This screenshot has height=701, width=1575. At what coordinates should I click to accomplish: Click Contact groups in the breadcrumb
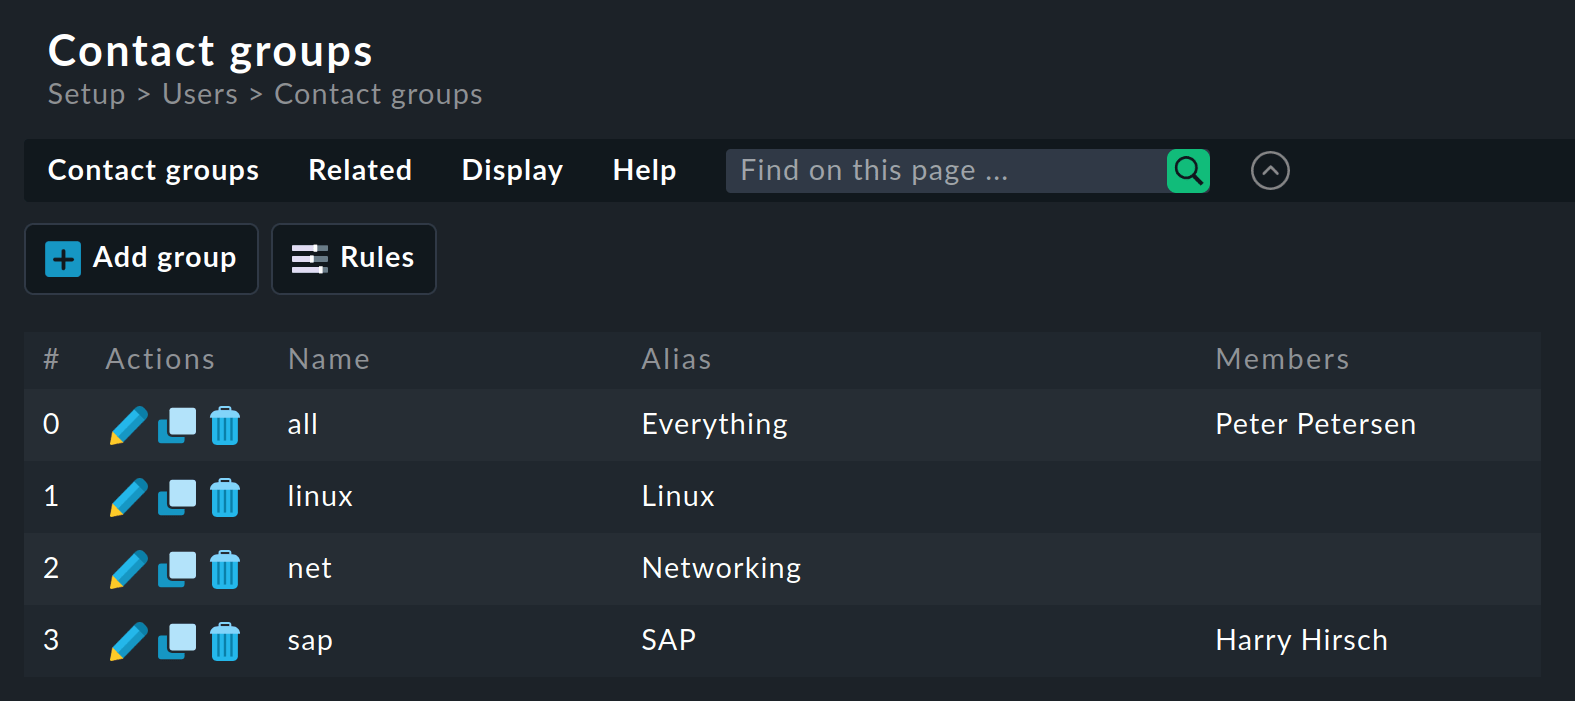tap(378, 95)
